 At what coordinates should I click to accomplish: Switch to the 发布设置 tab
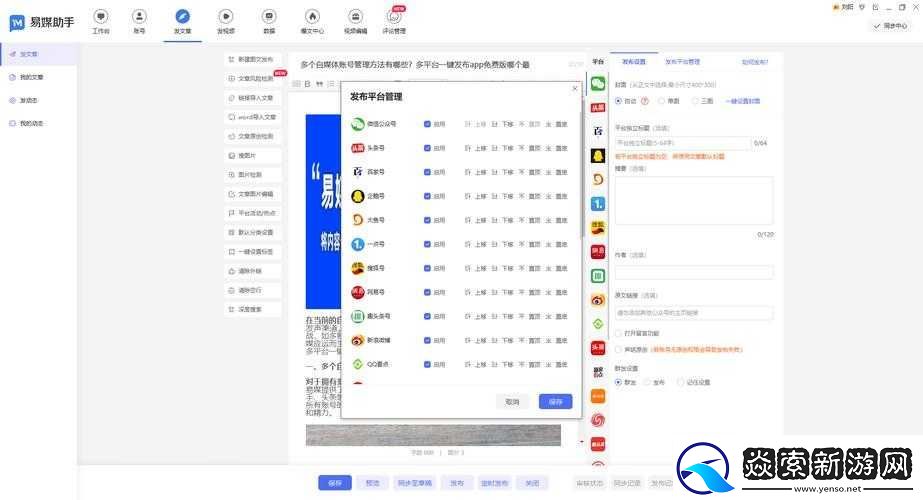coord(634,62)
